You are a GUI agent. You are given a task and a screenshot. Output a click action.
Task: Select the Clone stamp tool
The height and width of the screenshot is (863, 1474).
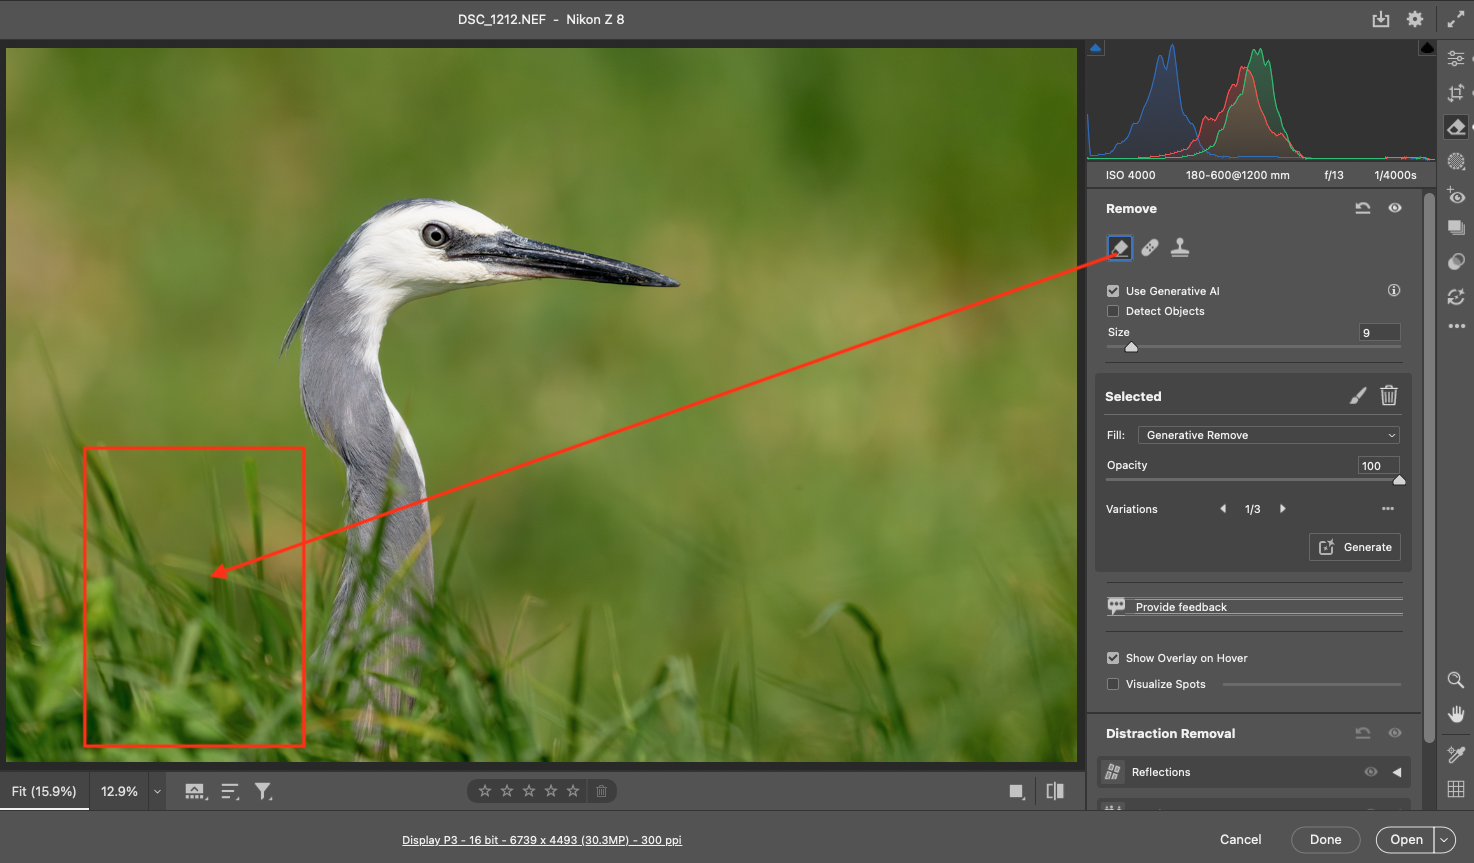(x=1180, y=247)
